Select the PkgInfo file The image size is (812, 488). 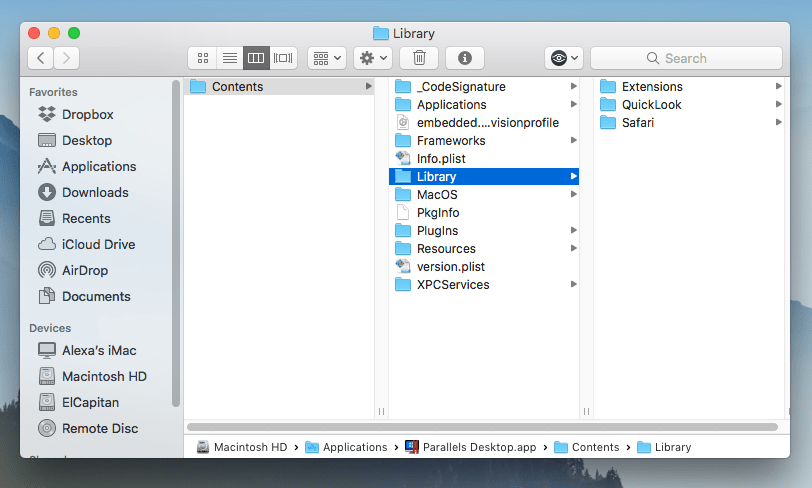tap(484, 212)
